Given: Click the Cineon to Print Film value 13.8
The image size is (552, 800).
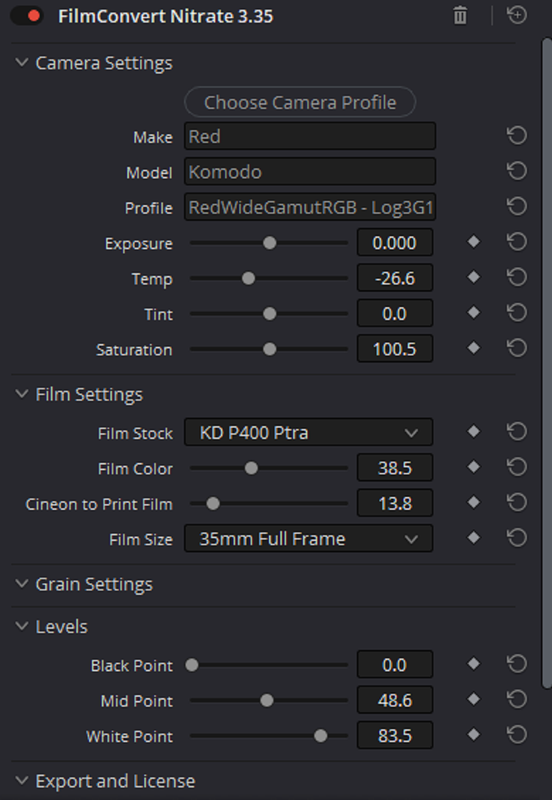Looking at the screenshot, I should [395, 504].
